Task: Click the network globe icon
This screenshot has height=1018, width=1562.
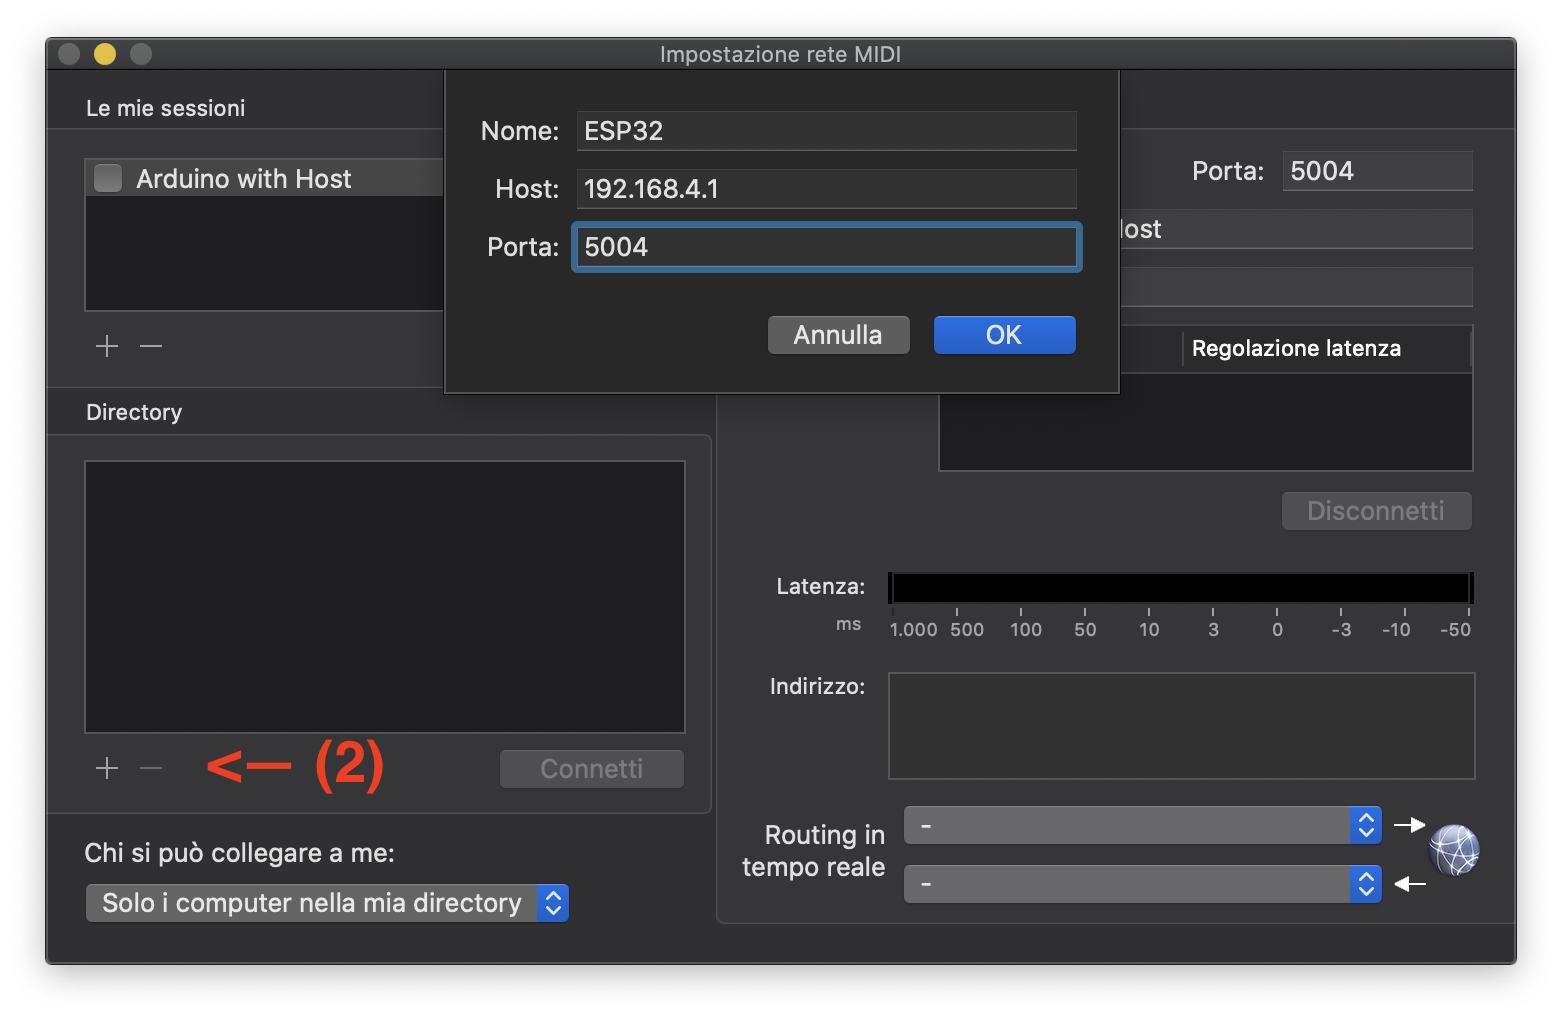Action: click(x=1452, y=850)
